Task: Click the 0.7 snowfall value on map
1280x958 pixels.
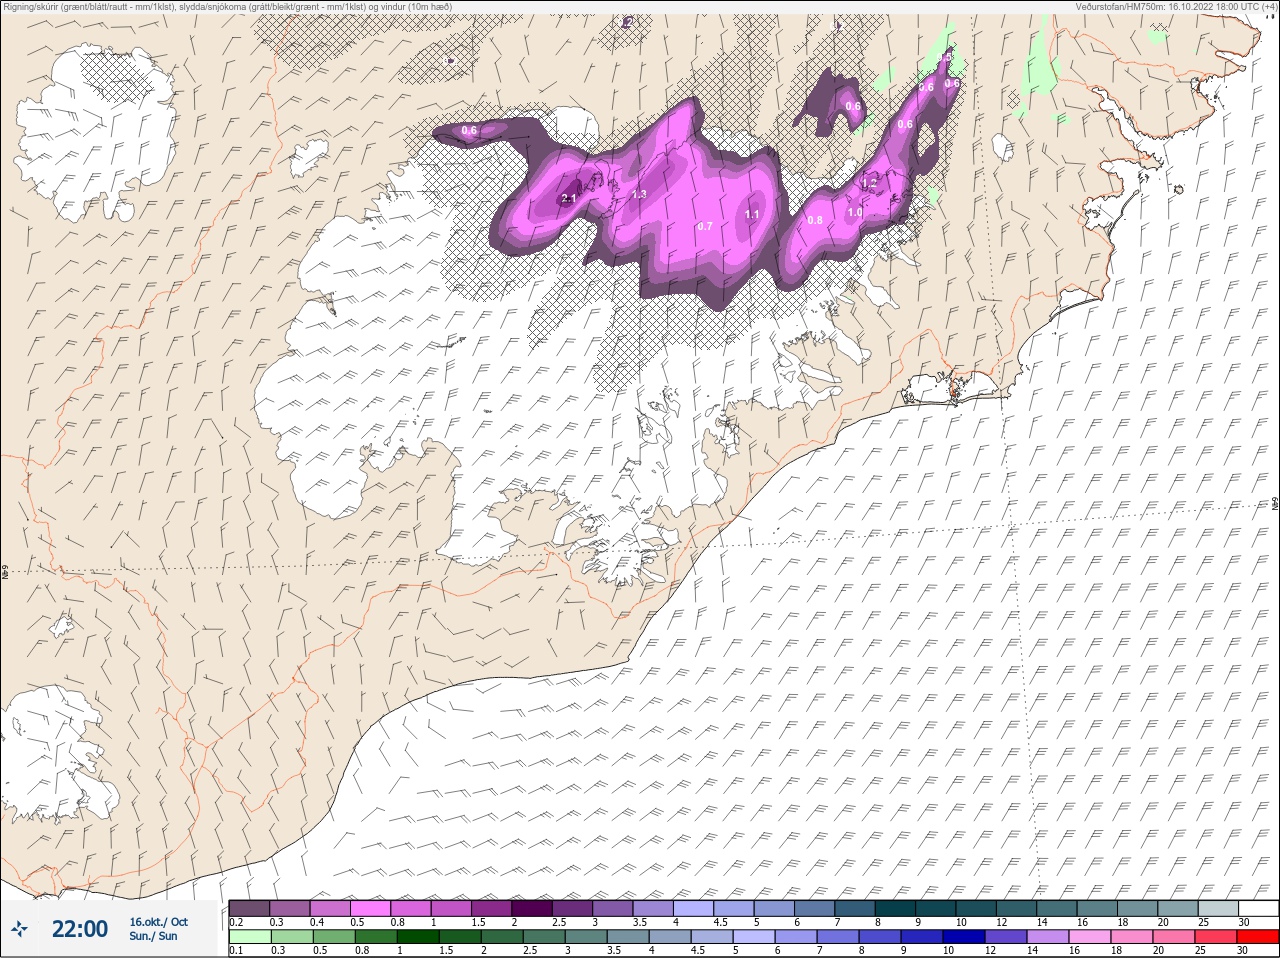Action: point(705,226)
